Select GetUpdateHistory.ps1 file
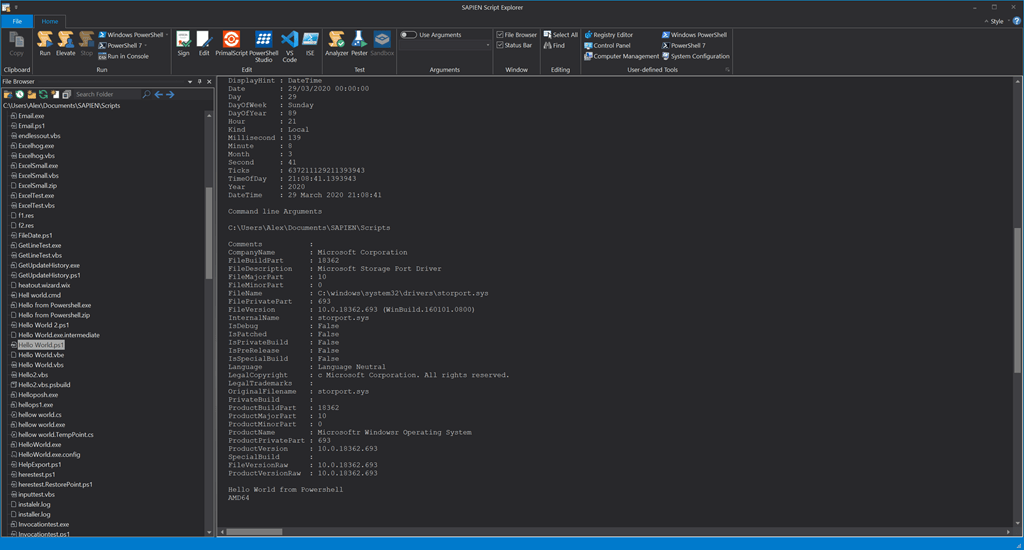 pyautogui.click(x=49, y=275)
